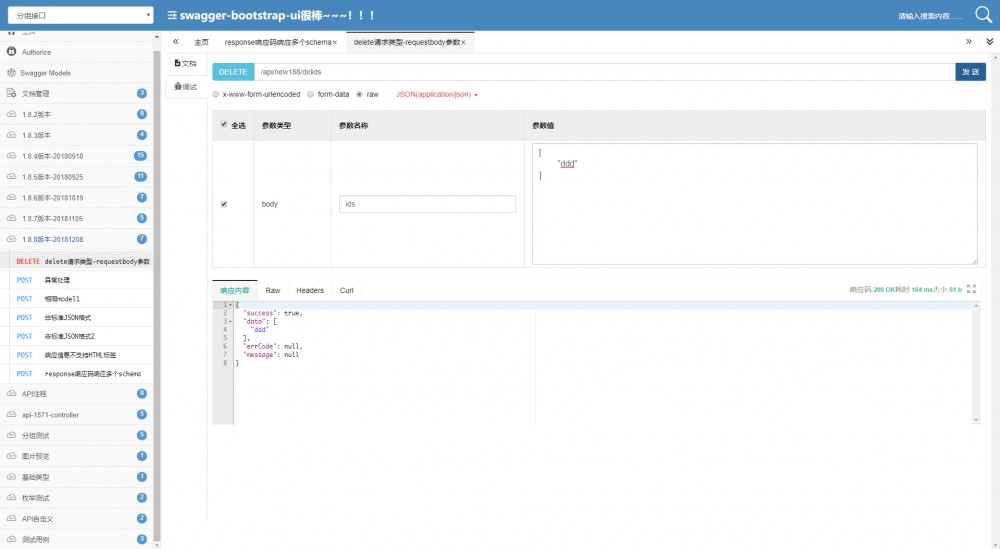Select the x-www-form-urlencoded radio button
Image resolution: width=1000 pixels, height=549 pixels.
tap(216, 94)
